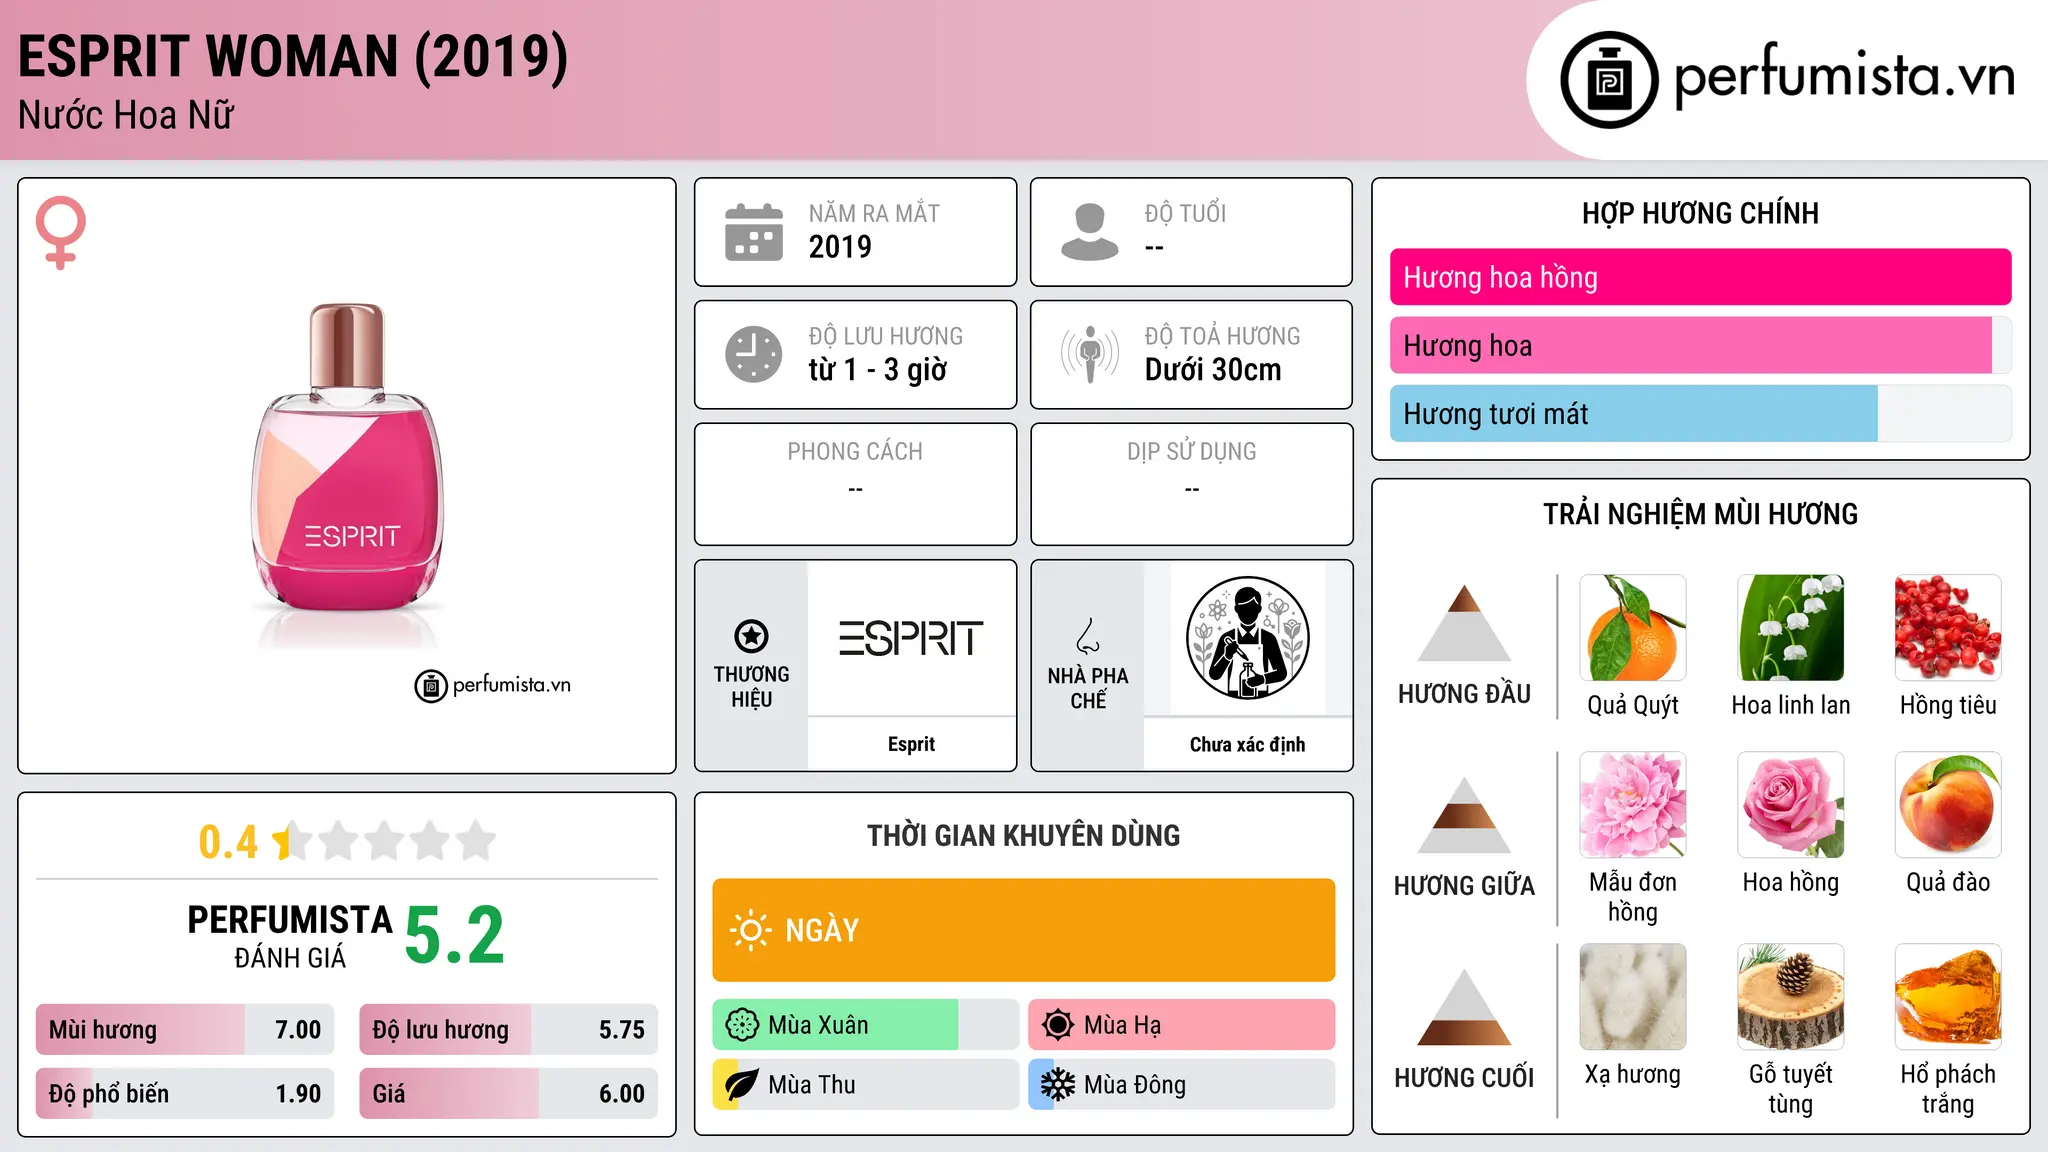2048x1152 pixels.
Task: Click the orange Ngày recommended time bar
Action: [x=1023, y=930]
